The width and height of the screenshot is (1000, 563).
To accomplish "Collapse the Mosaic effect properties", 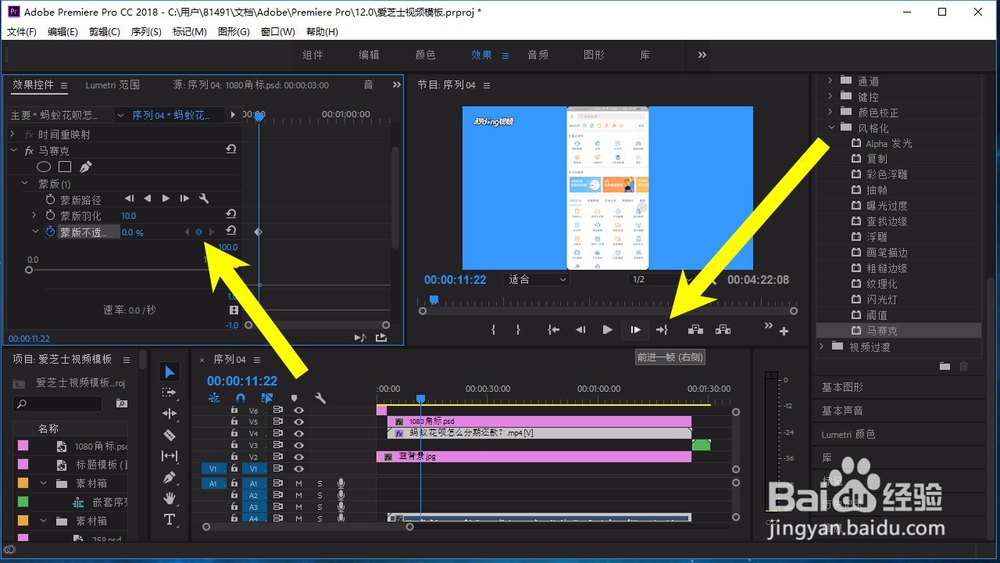I will coord(13,150).
